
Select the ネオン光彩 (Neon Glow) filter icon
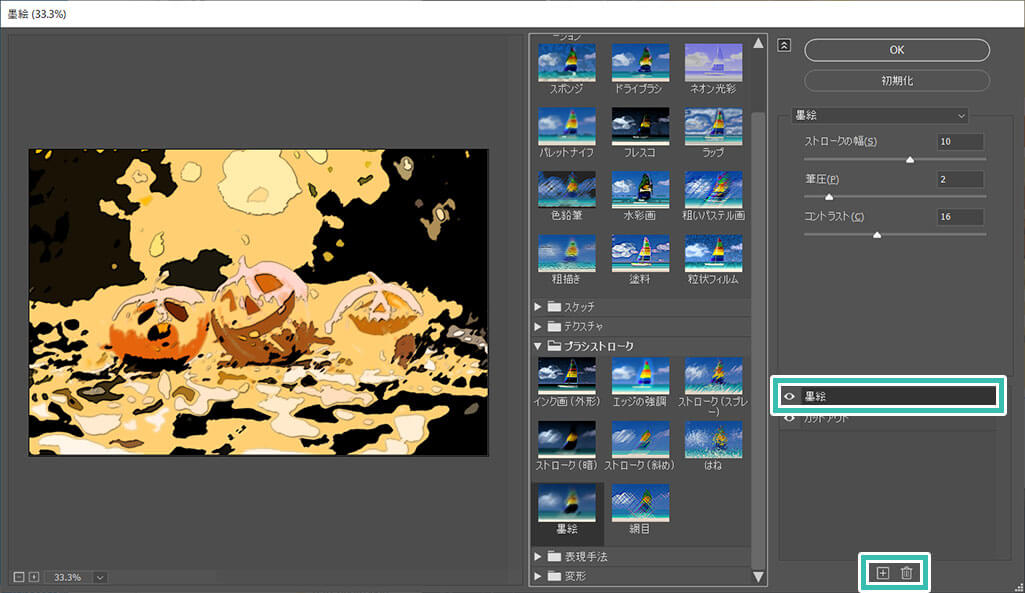(713, 62)
